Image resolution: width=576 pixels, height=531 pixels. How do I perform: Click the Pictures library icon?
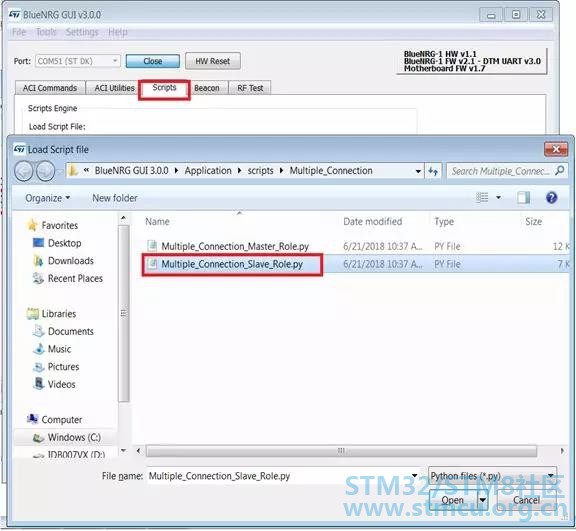[38, 366]
